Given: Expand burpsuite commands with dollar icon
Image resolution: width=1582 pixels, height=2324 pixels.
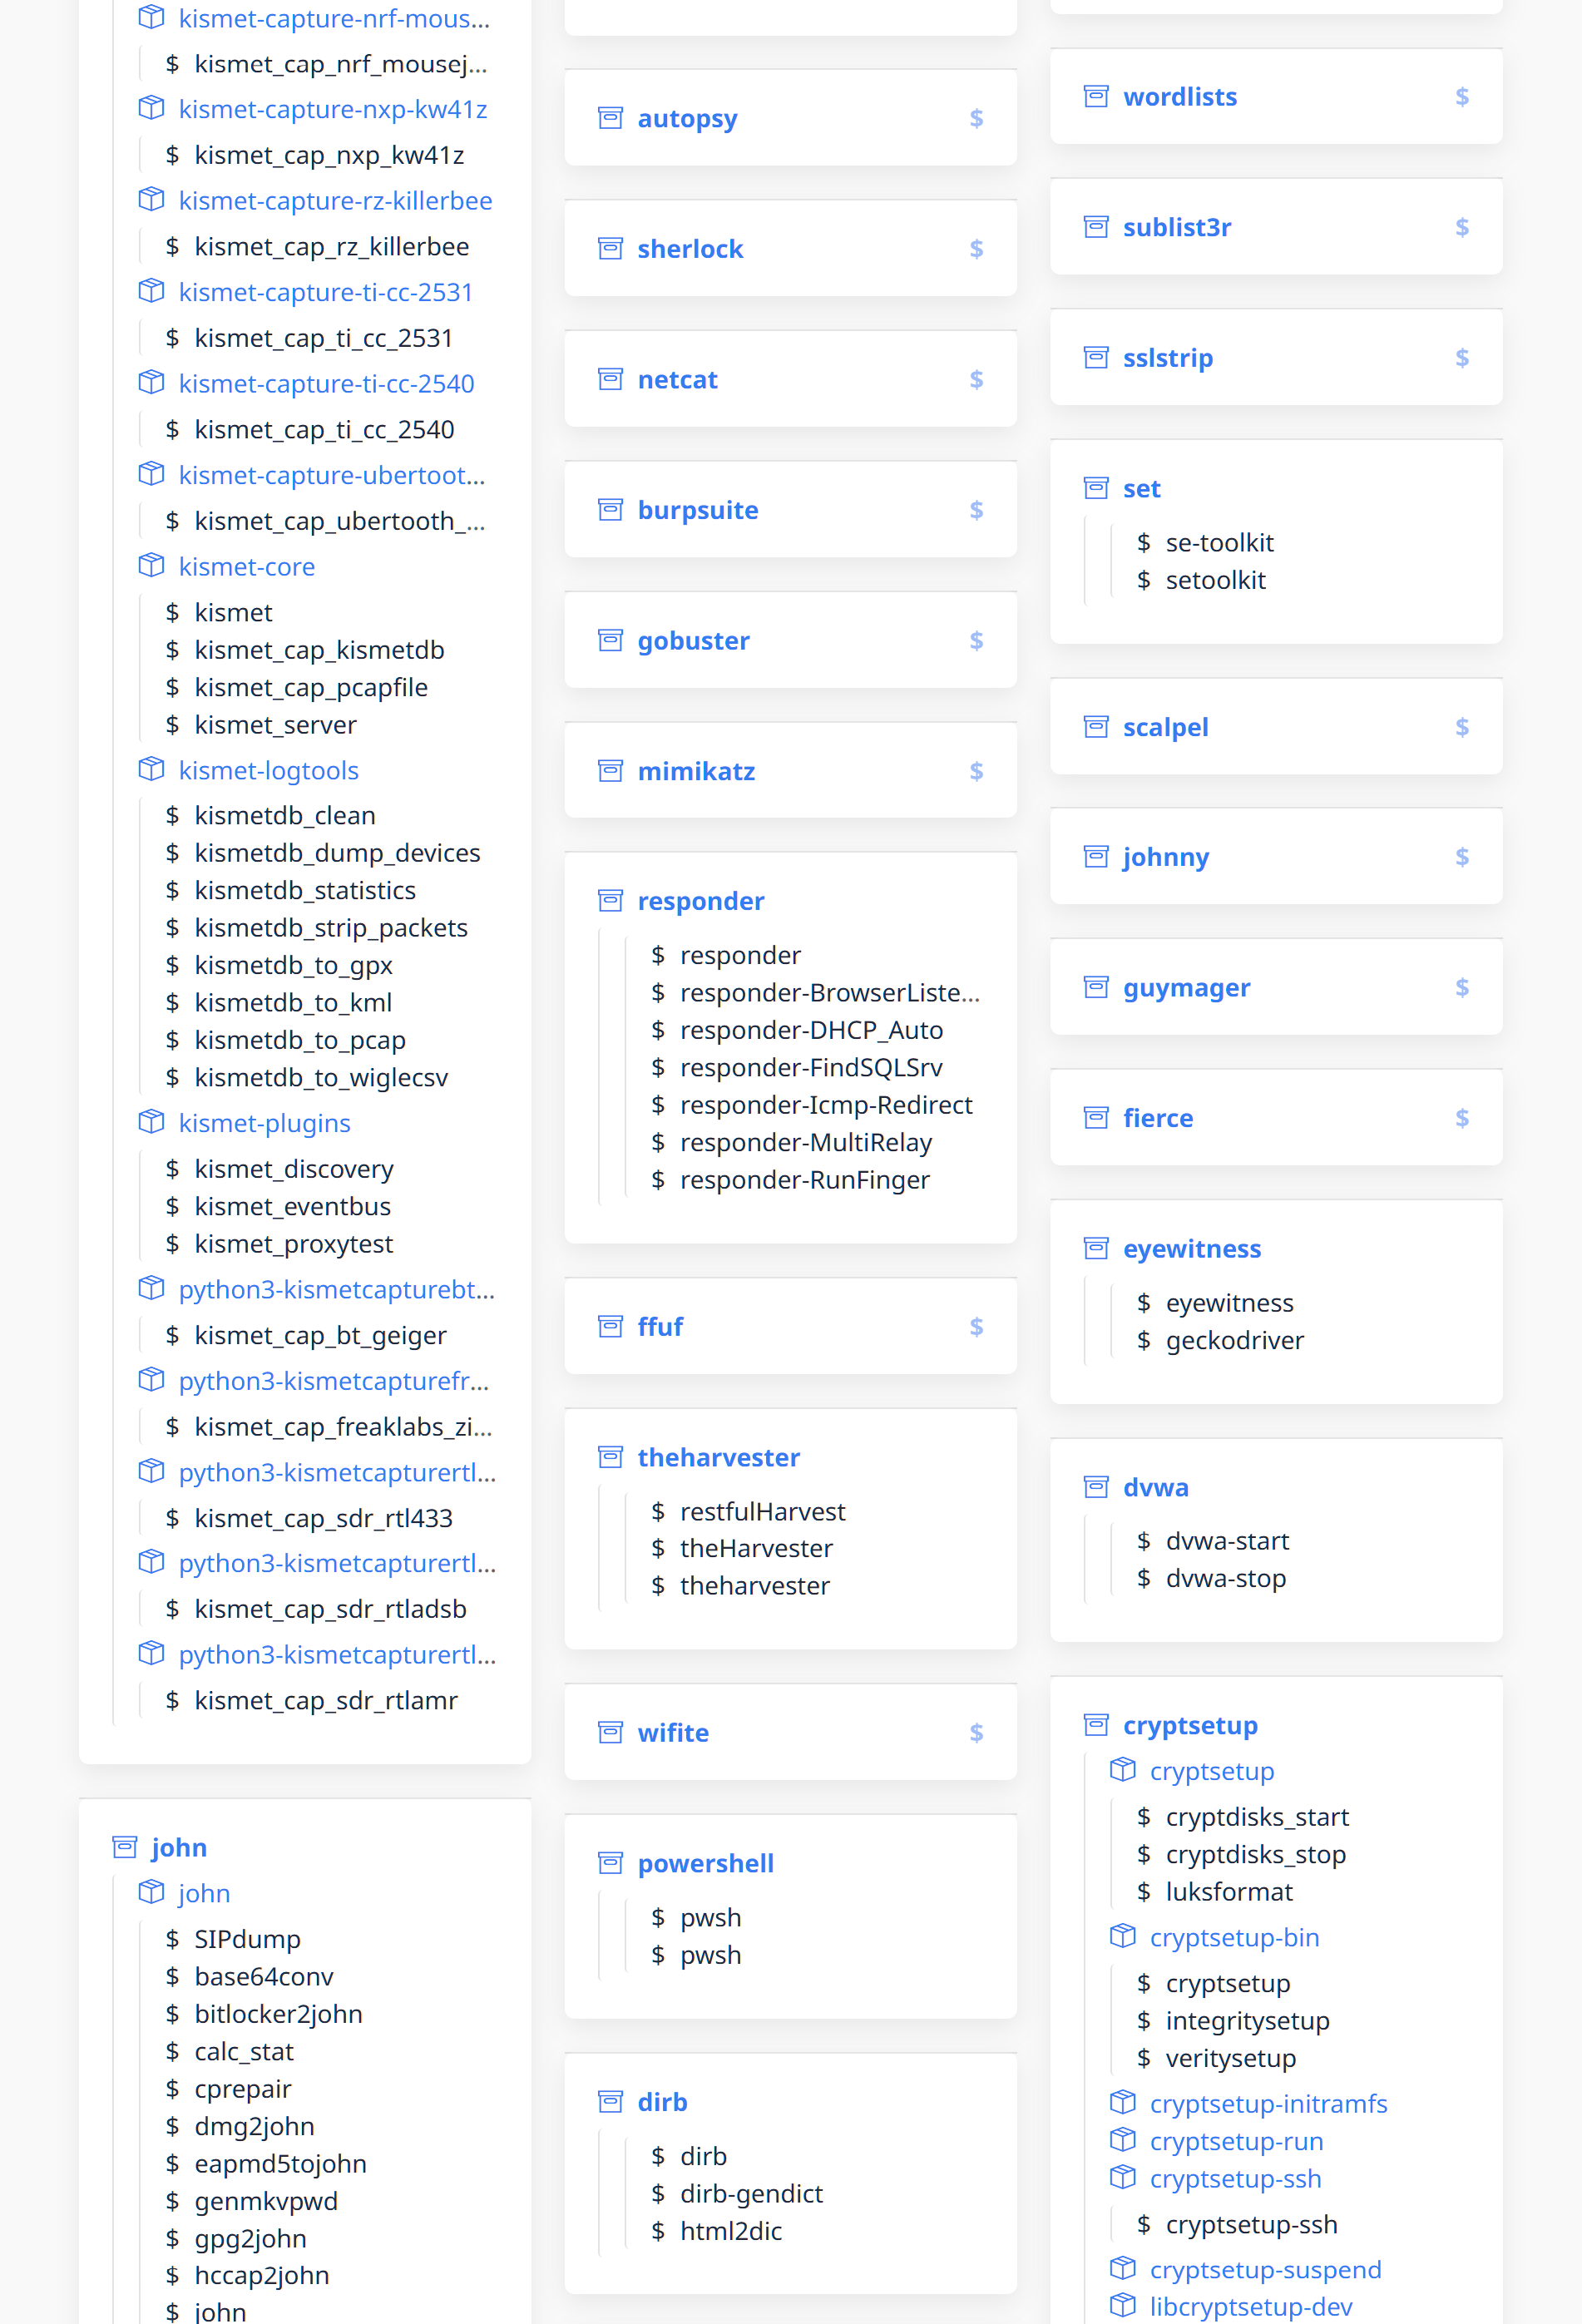Looking at the screenshot, I should tap(976, 510).
